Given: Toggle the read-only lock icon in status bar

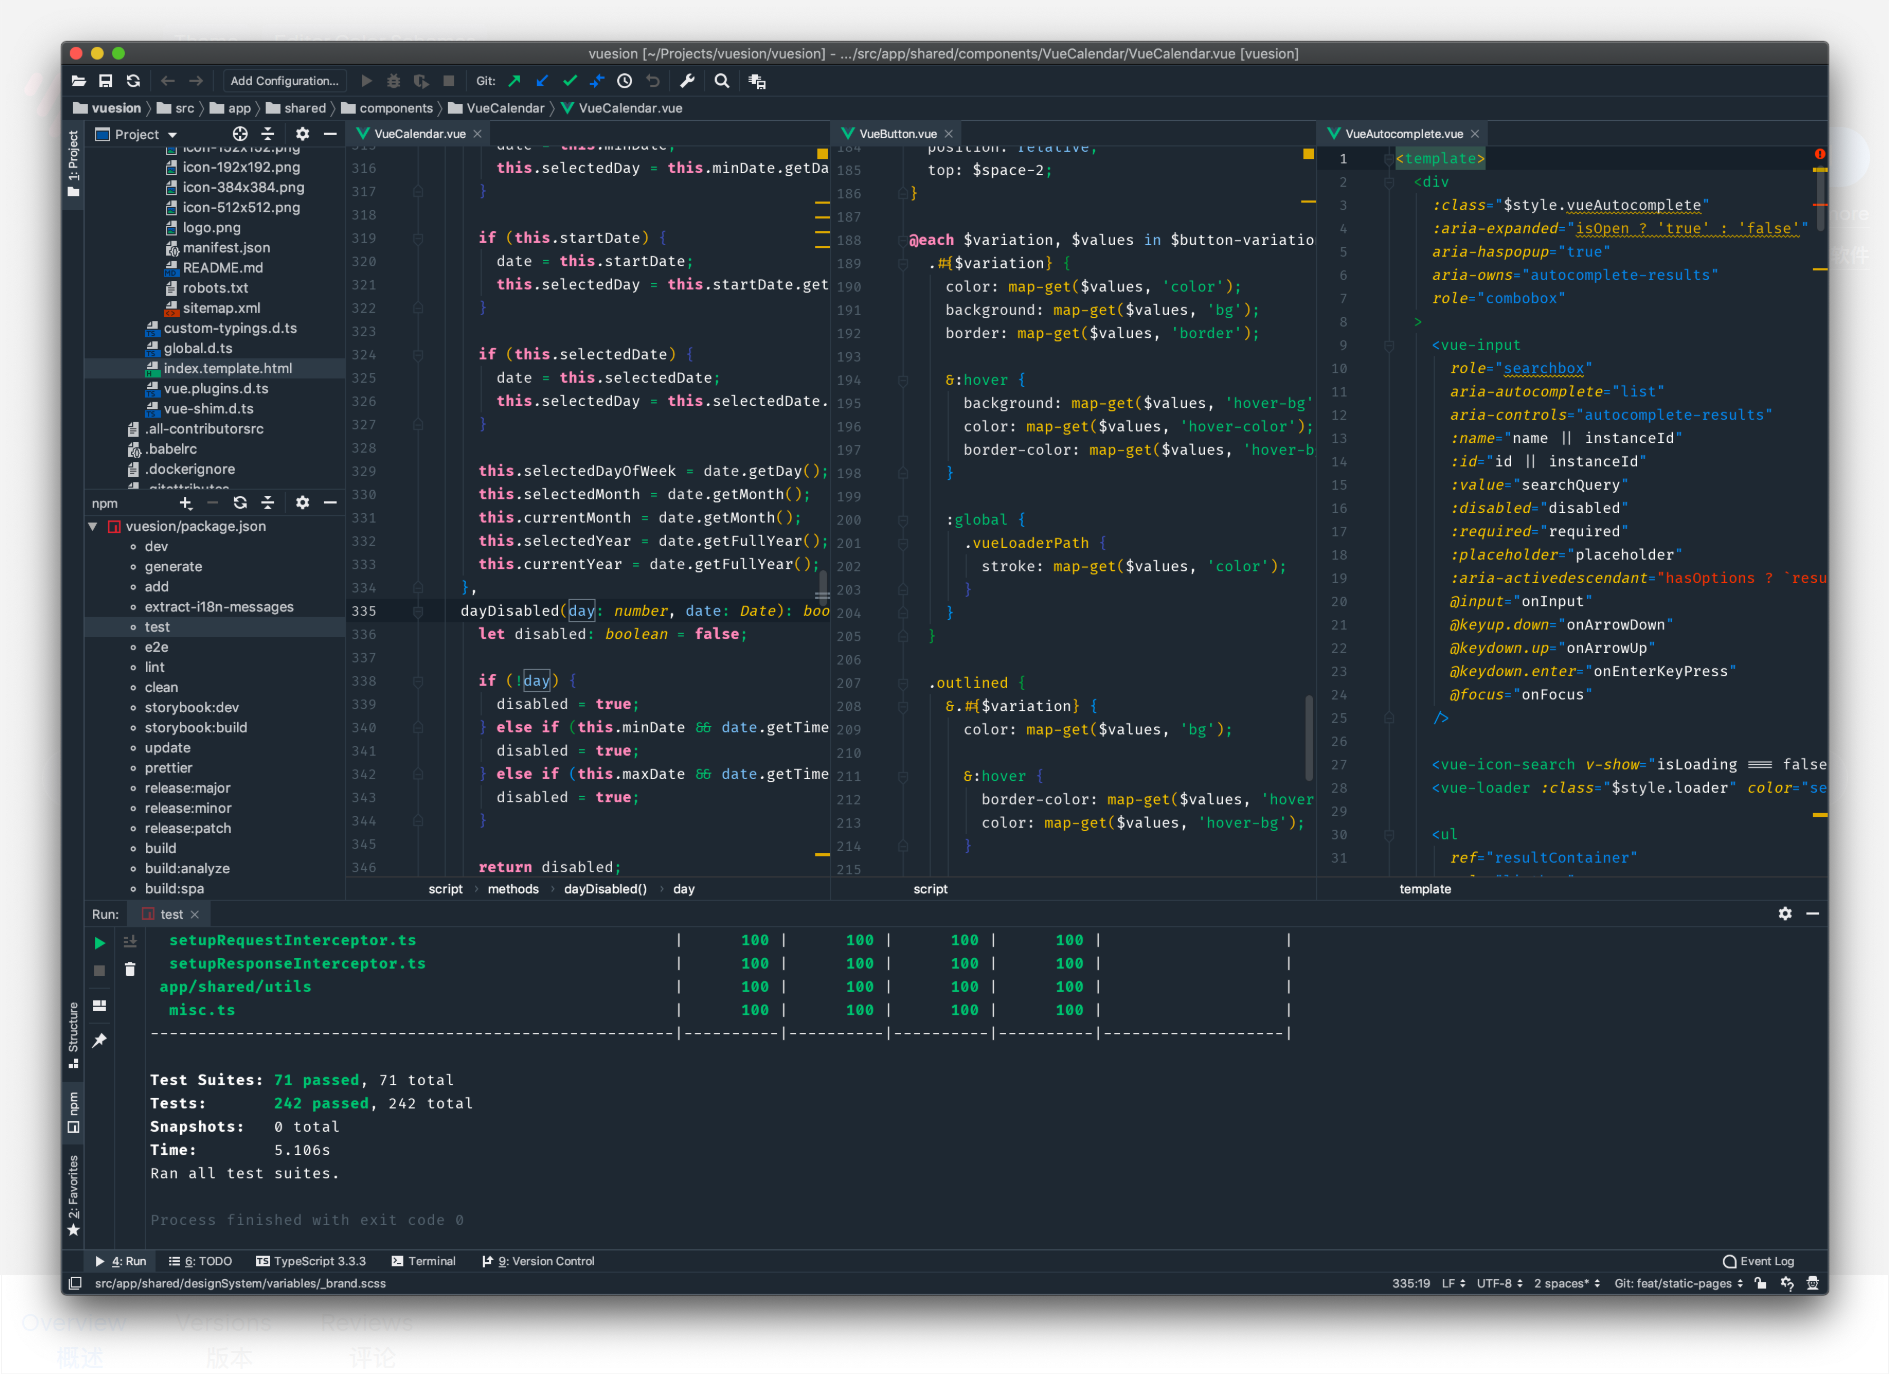Looking at the screenshot, I should [1760, 1284].
